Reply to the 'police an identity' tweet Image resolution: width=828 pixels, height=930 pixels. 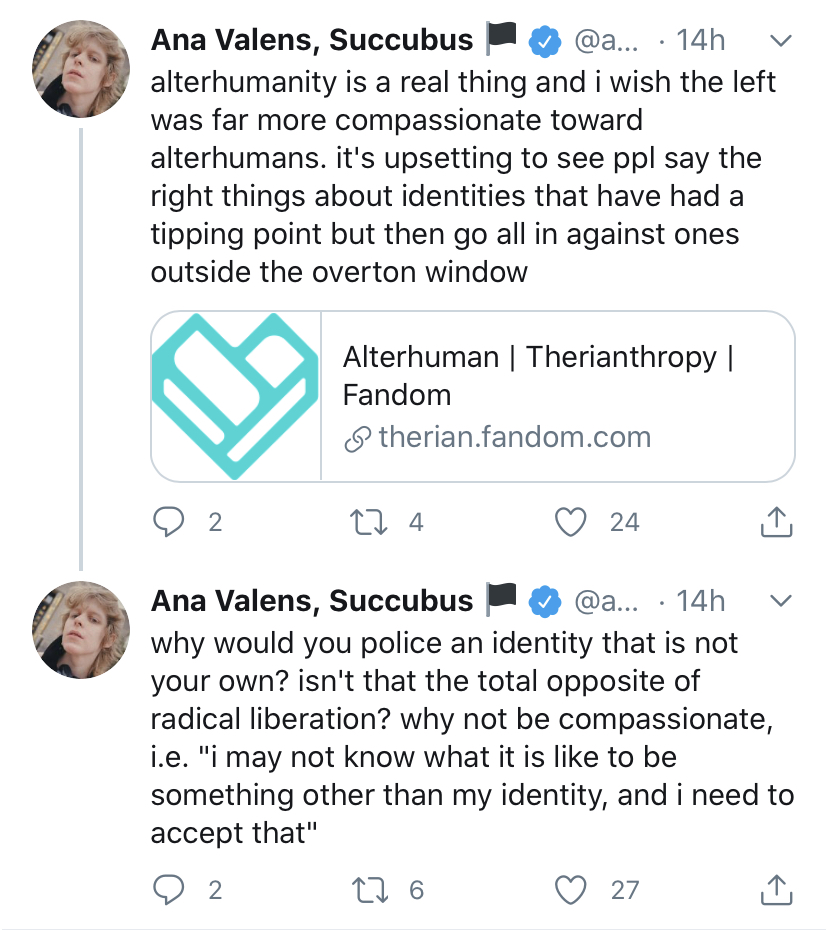click(x=171, y=889)
